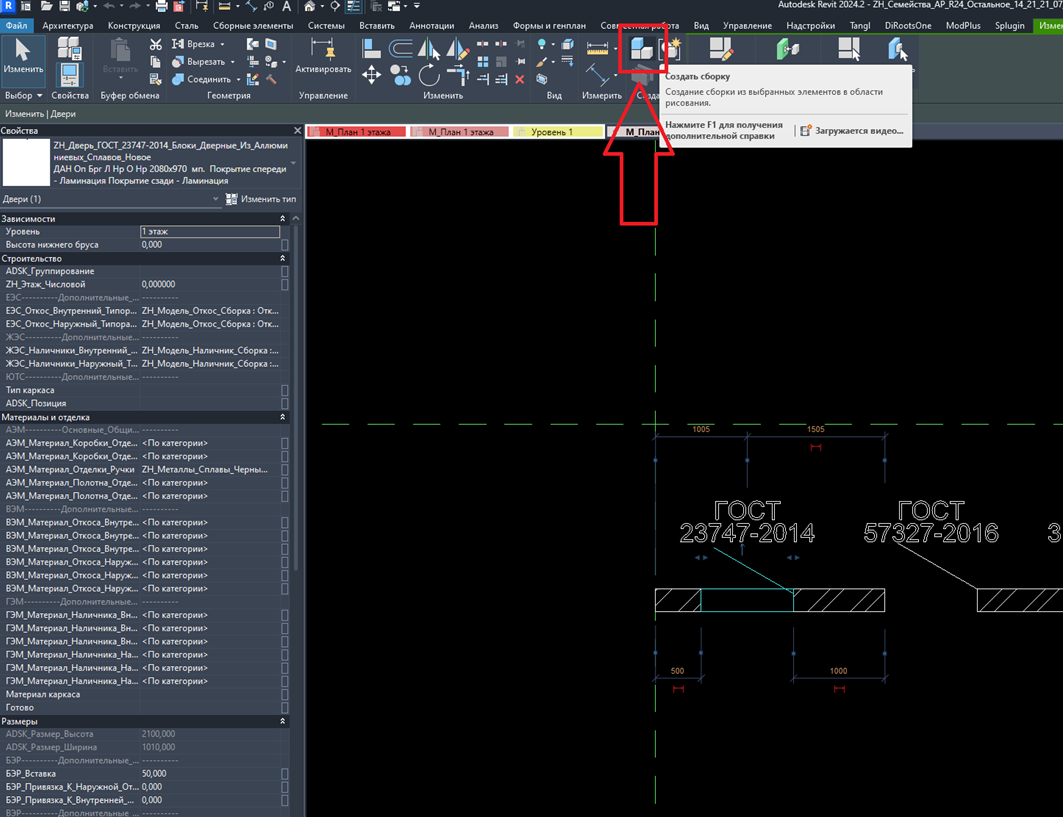Screen dimensions: 1063x817
Task: Click the Array tool icon
Action: [483, 62]
